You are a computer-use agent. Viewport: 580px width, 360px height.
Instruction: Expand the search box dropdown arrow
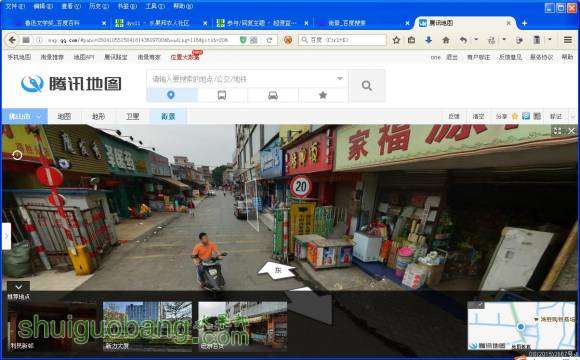tap(340, 78)
